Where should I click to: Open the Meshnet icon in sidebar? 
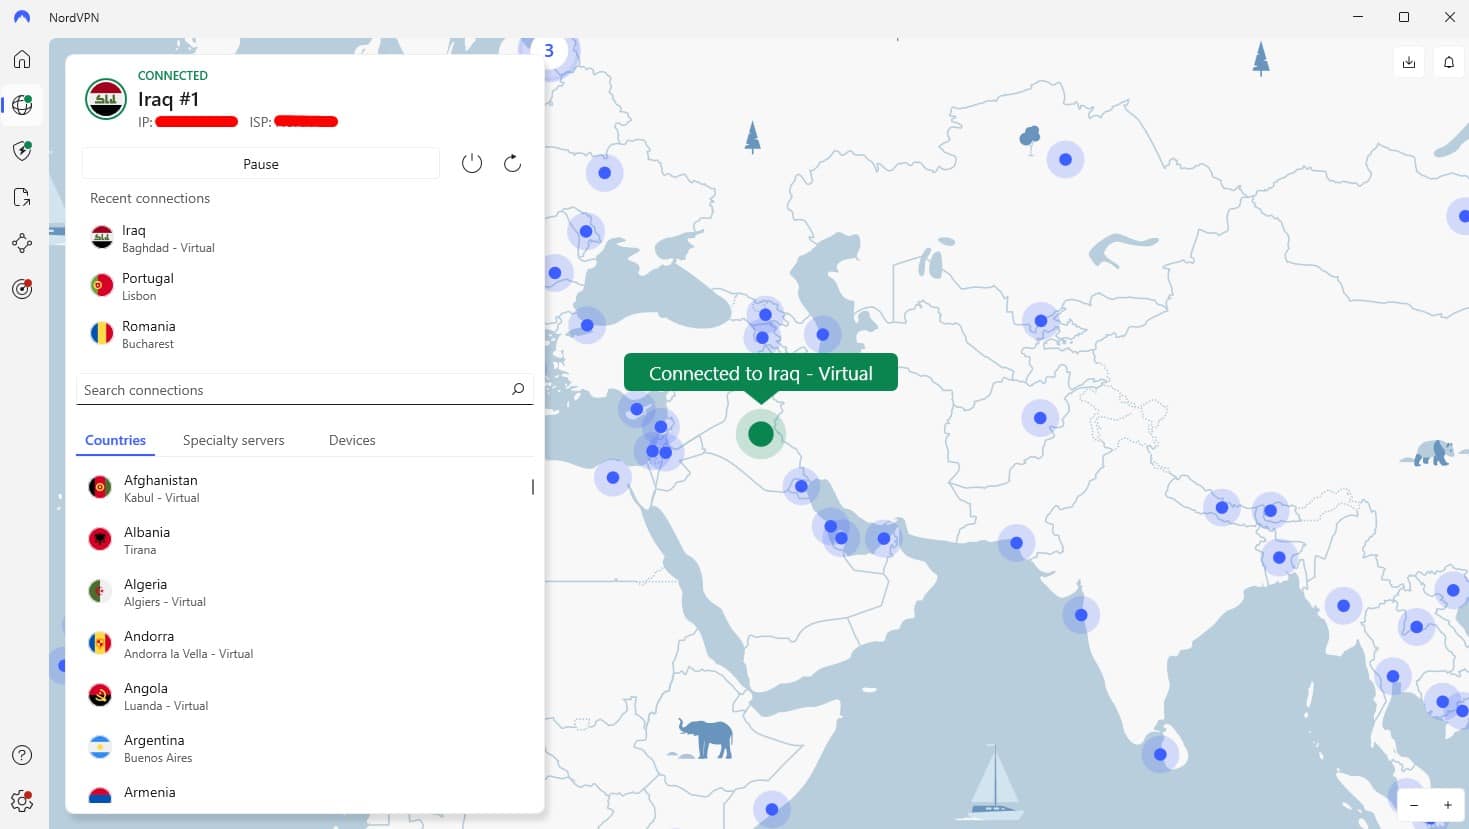(22, 243)
